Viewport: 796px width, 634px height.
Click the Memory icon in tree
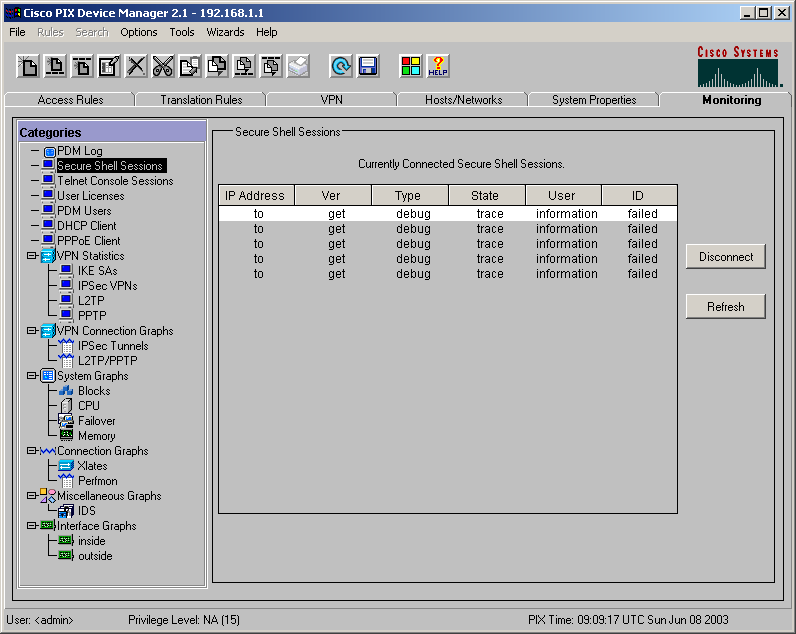point(66,436)
